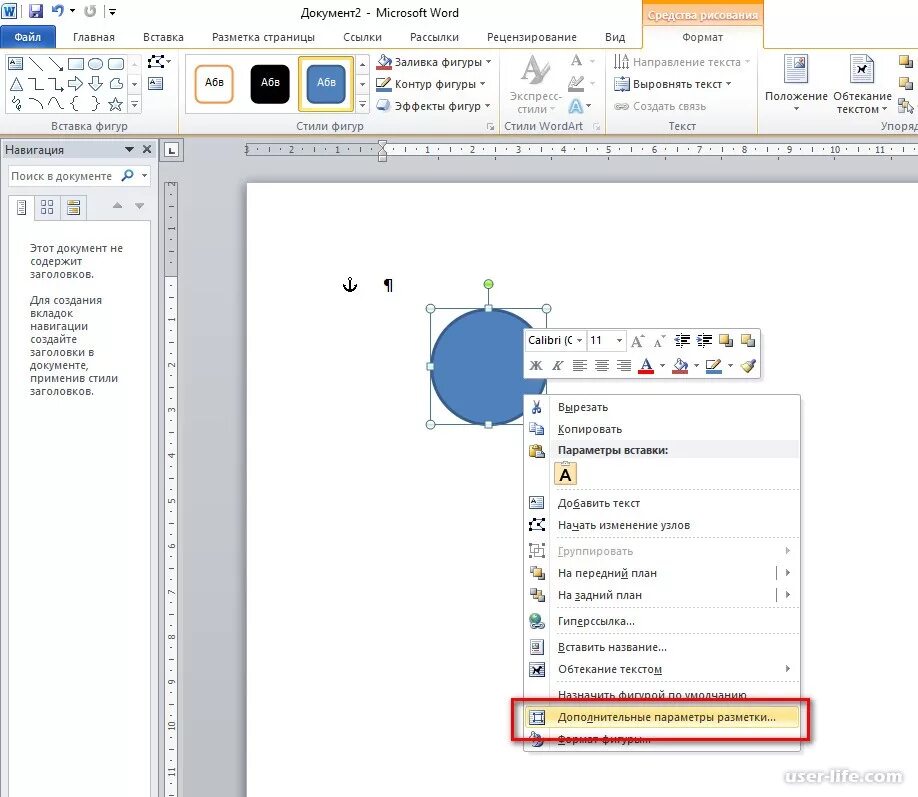Align text right in the mini toolbar
Viewport: 918px width, 797px height.
point(624,366)
